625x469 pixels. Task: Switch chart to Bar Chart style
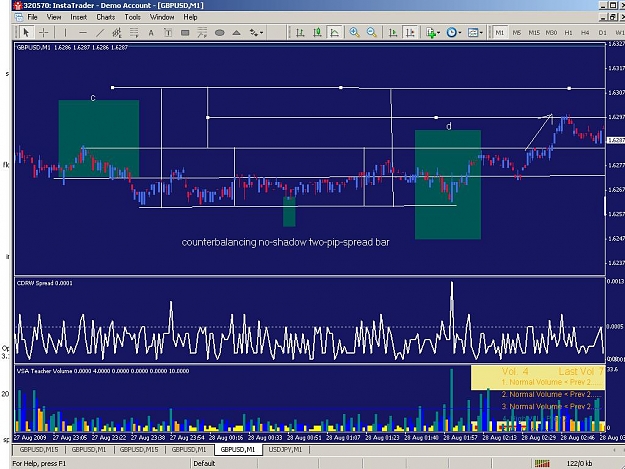pos(300,33)
